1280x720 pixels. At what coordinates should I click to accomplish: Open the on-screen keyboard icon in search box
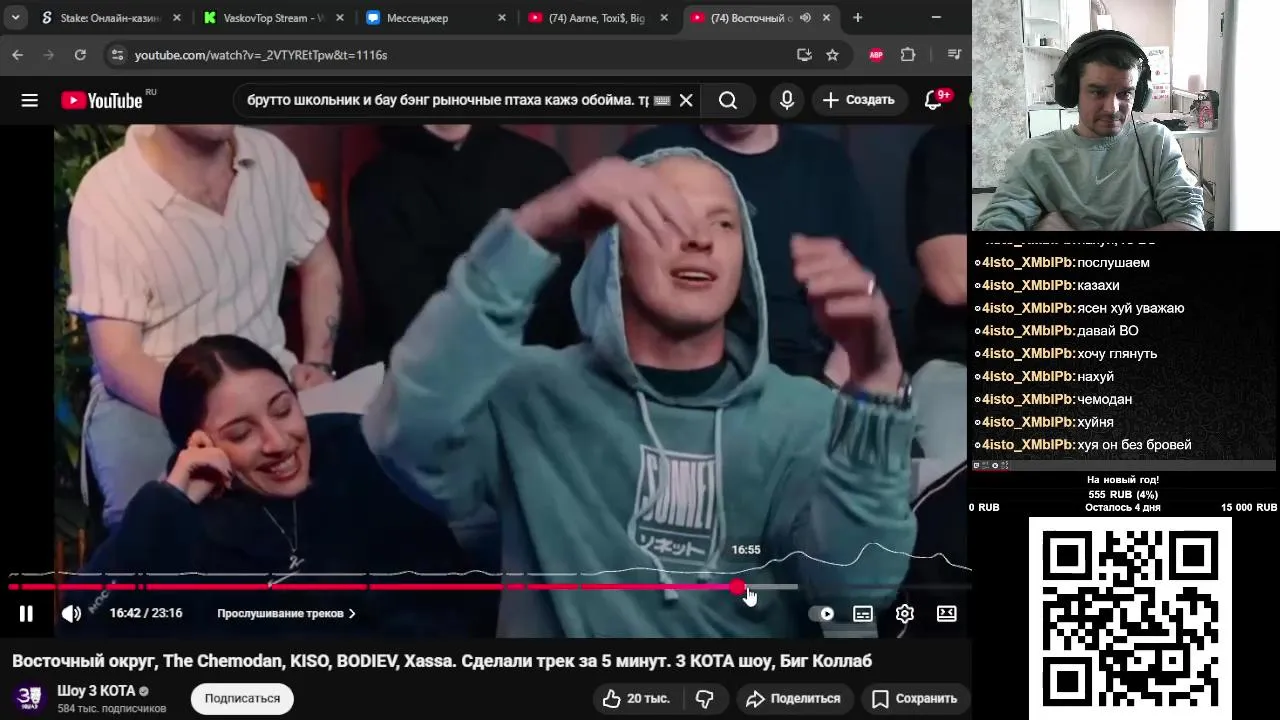click(x=661, y=100)
